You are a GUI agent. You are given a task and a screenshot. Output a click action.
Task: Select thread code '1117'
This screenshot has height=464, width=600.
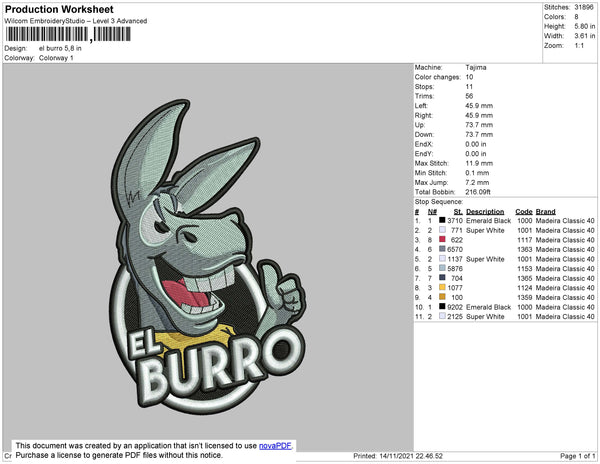525,240
